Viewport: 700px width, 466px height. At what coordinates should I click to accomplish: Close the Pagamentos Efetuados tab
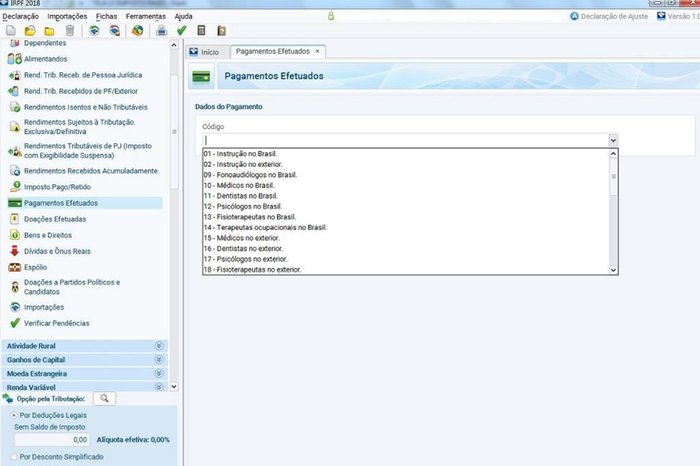[x=317, y=51]
